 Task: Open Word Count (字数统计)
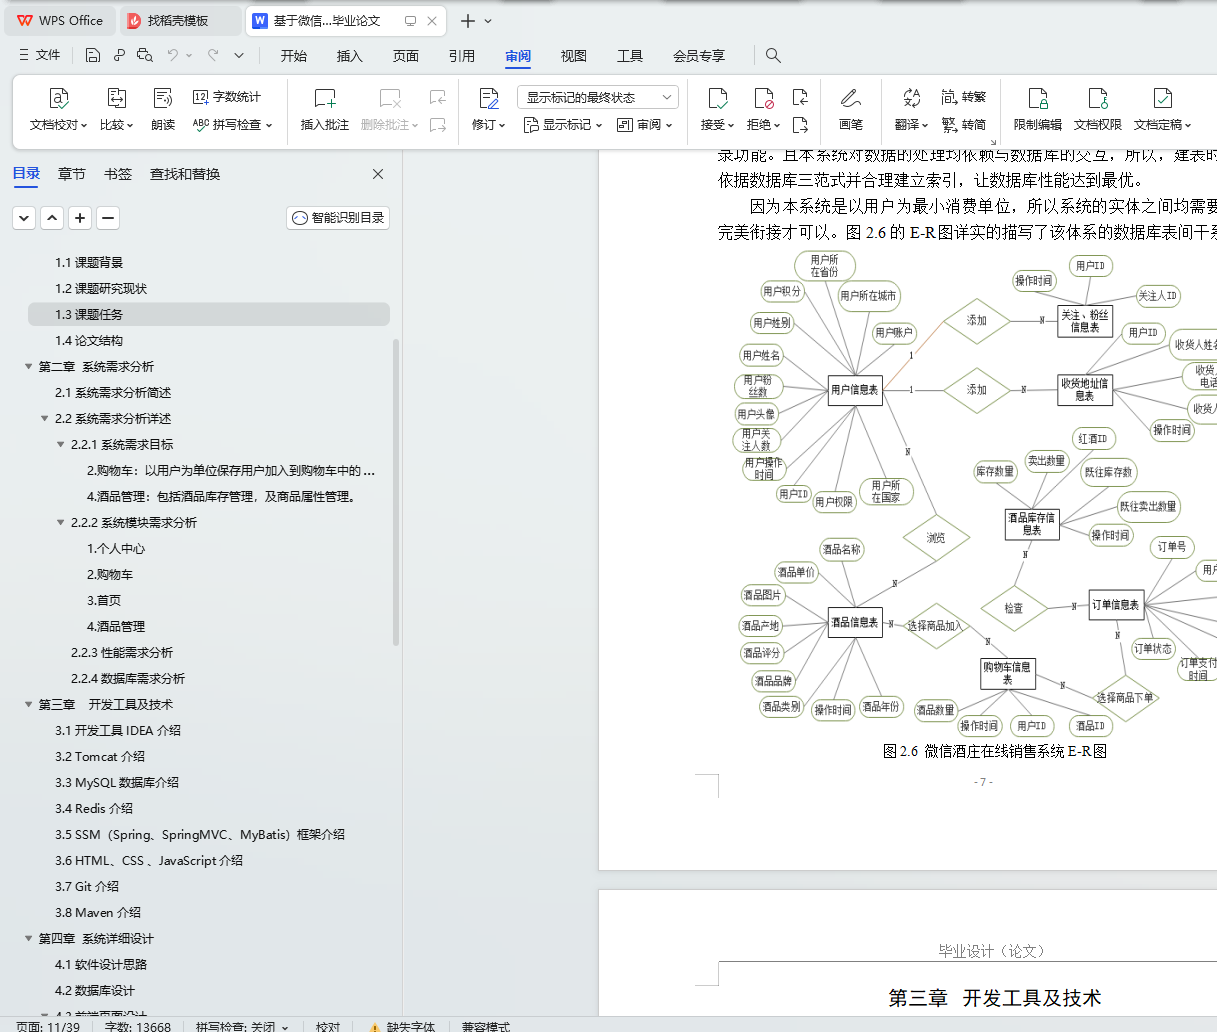click(x=227, y=97)
